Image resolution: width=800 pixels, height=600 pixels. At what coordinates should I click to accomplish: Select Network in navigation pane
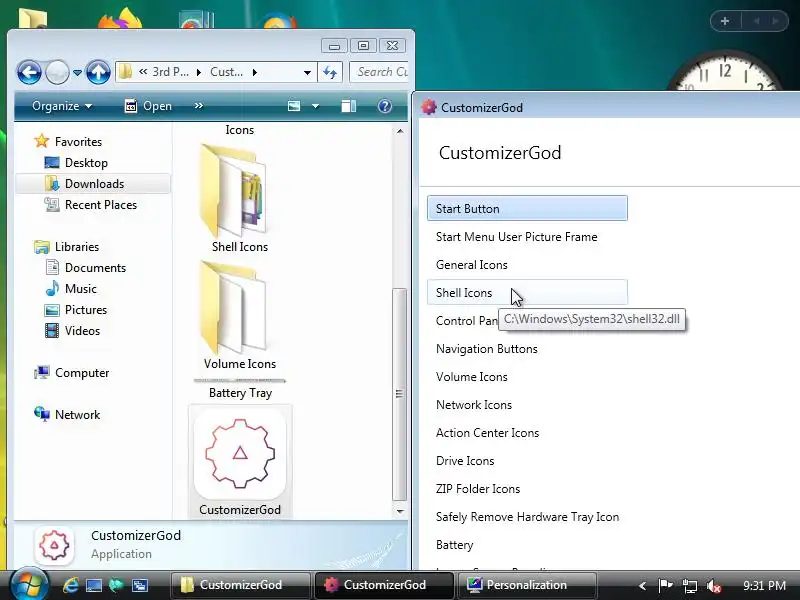tap(67, 415)
